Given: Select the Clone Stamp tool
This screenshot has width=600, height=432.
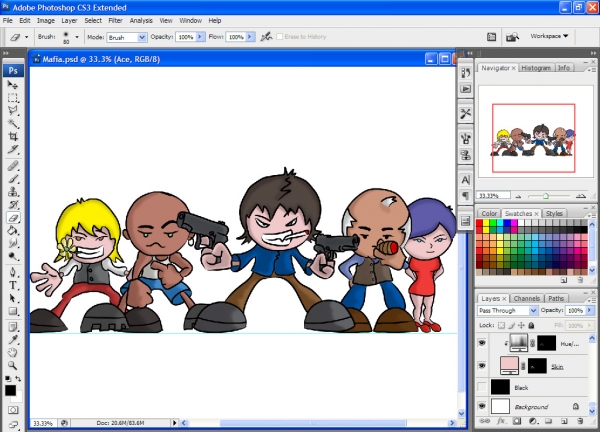Looking at the screenshot, I should click(x=13, y=192).
